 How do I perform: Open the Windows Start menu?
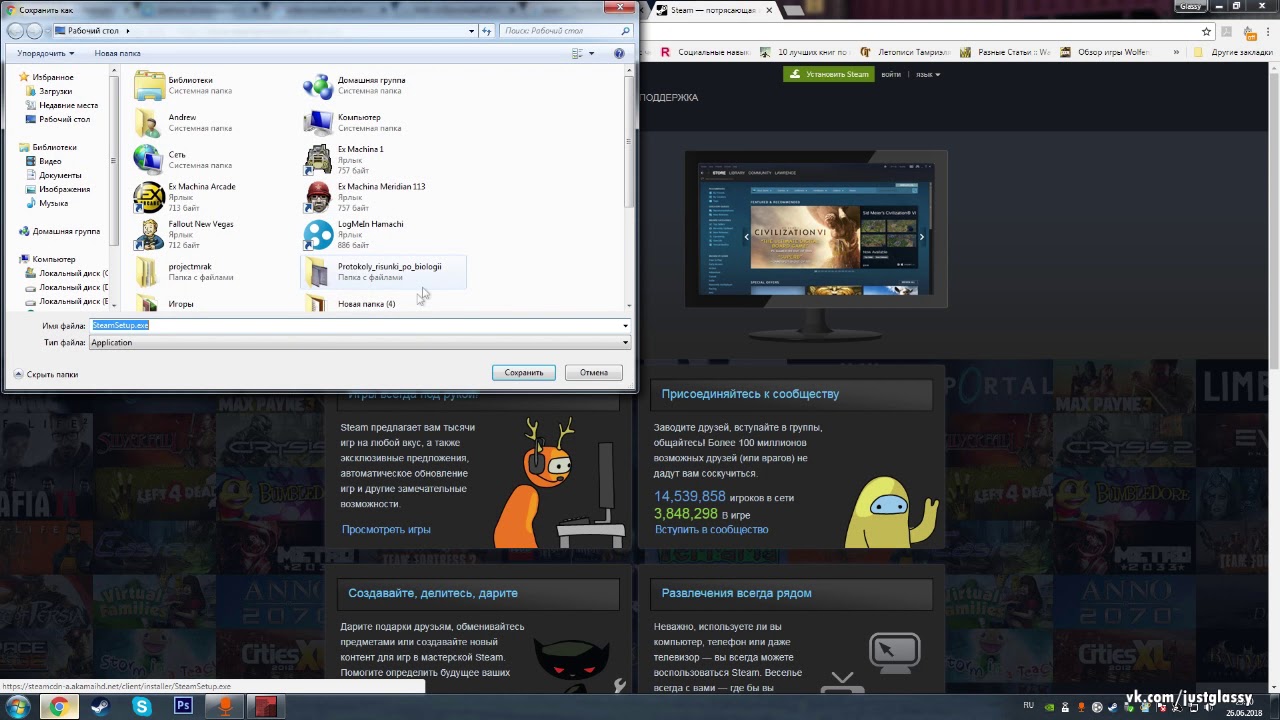[x=17, y=706]
